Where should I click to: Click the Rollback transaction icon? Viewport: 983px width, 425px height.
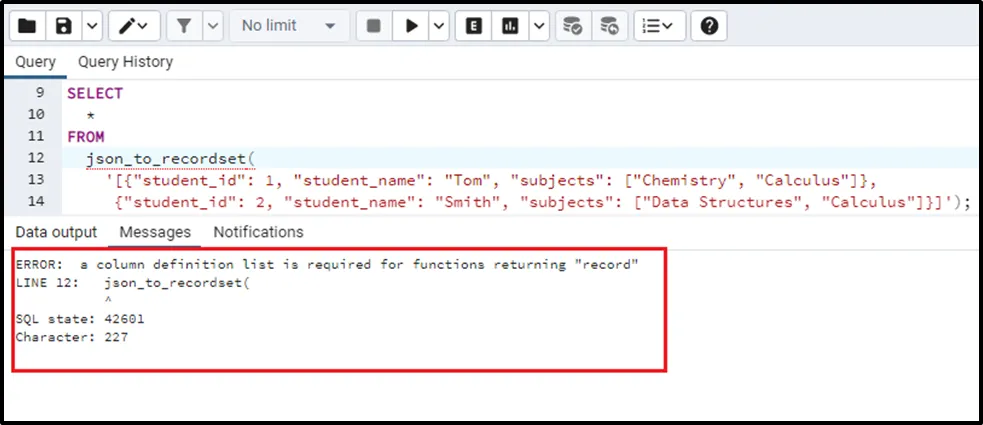(x=608, y=26)
